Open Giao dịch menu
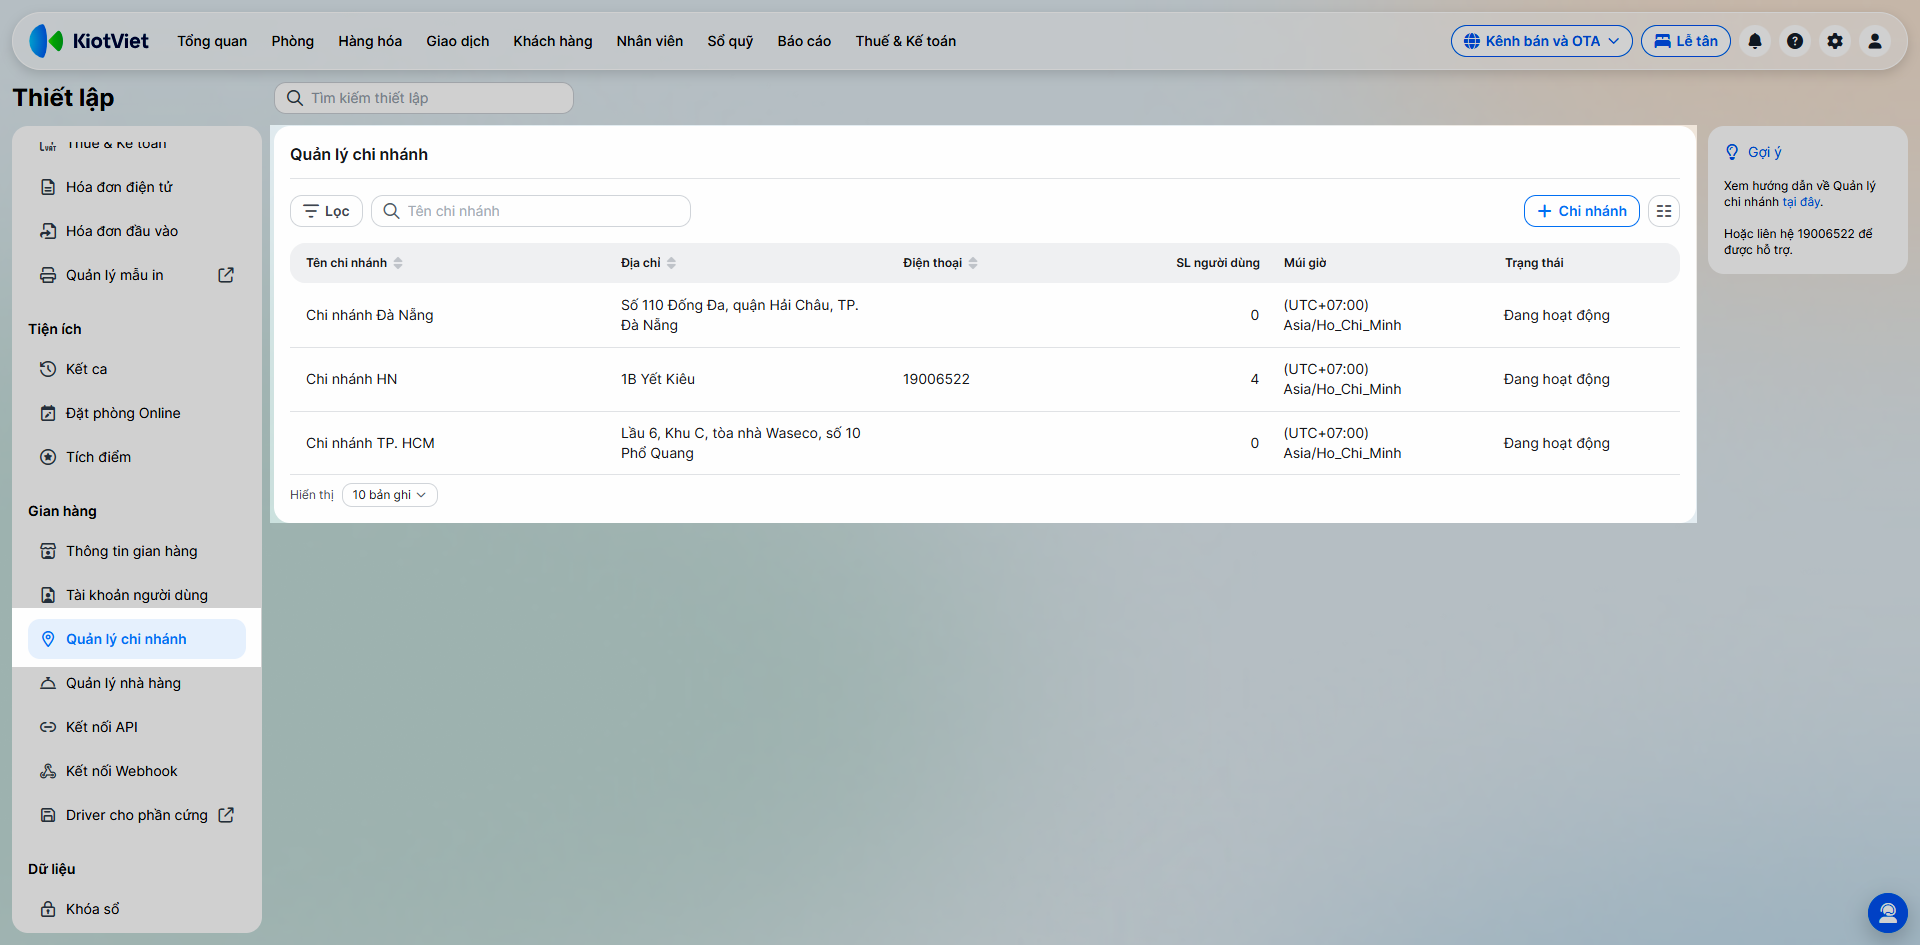 [x=458, y=41]
